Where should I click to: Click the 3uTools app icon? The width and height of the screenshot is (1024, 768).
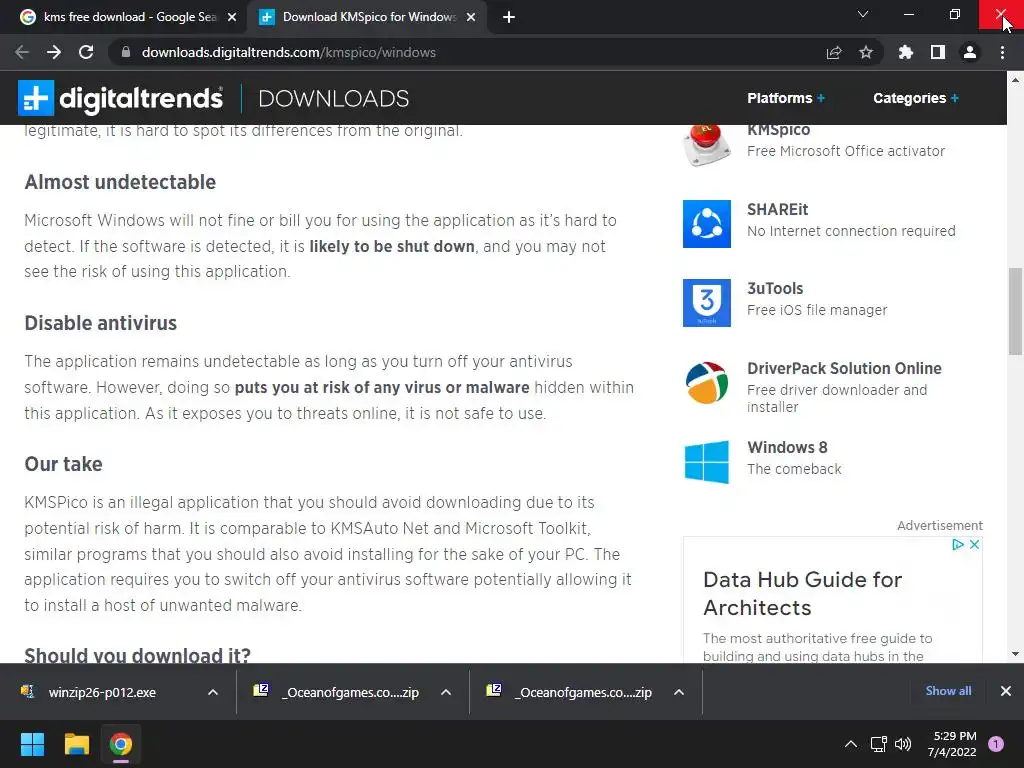point(707,303)
